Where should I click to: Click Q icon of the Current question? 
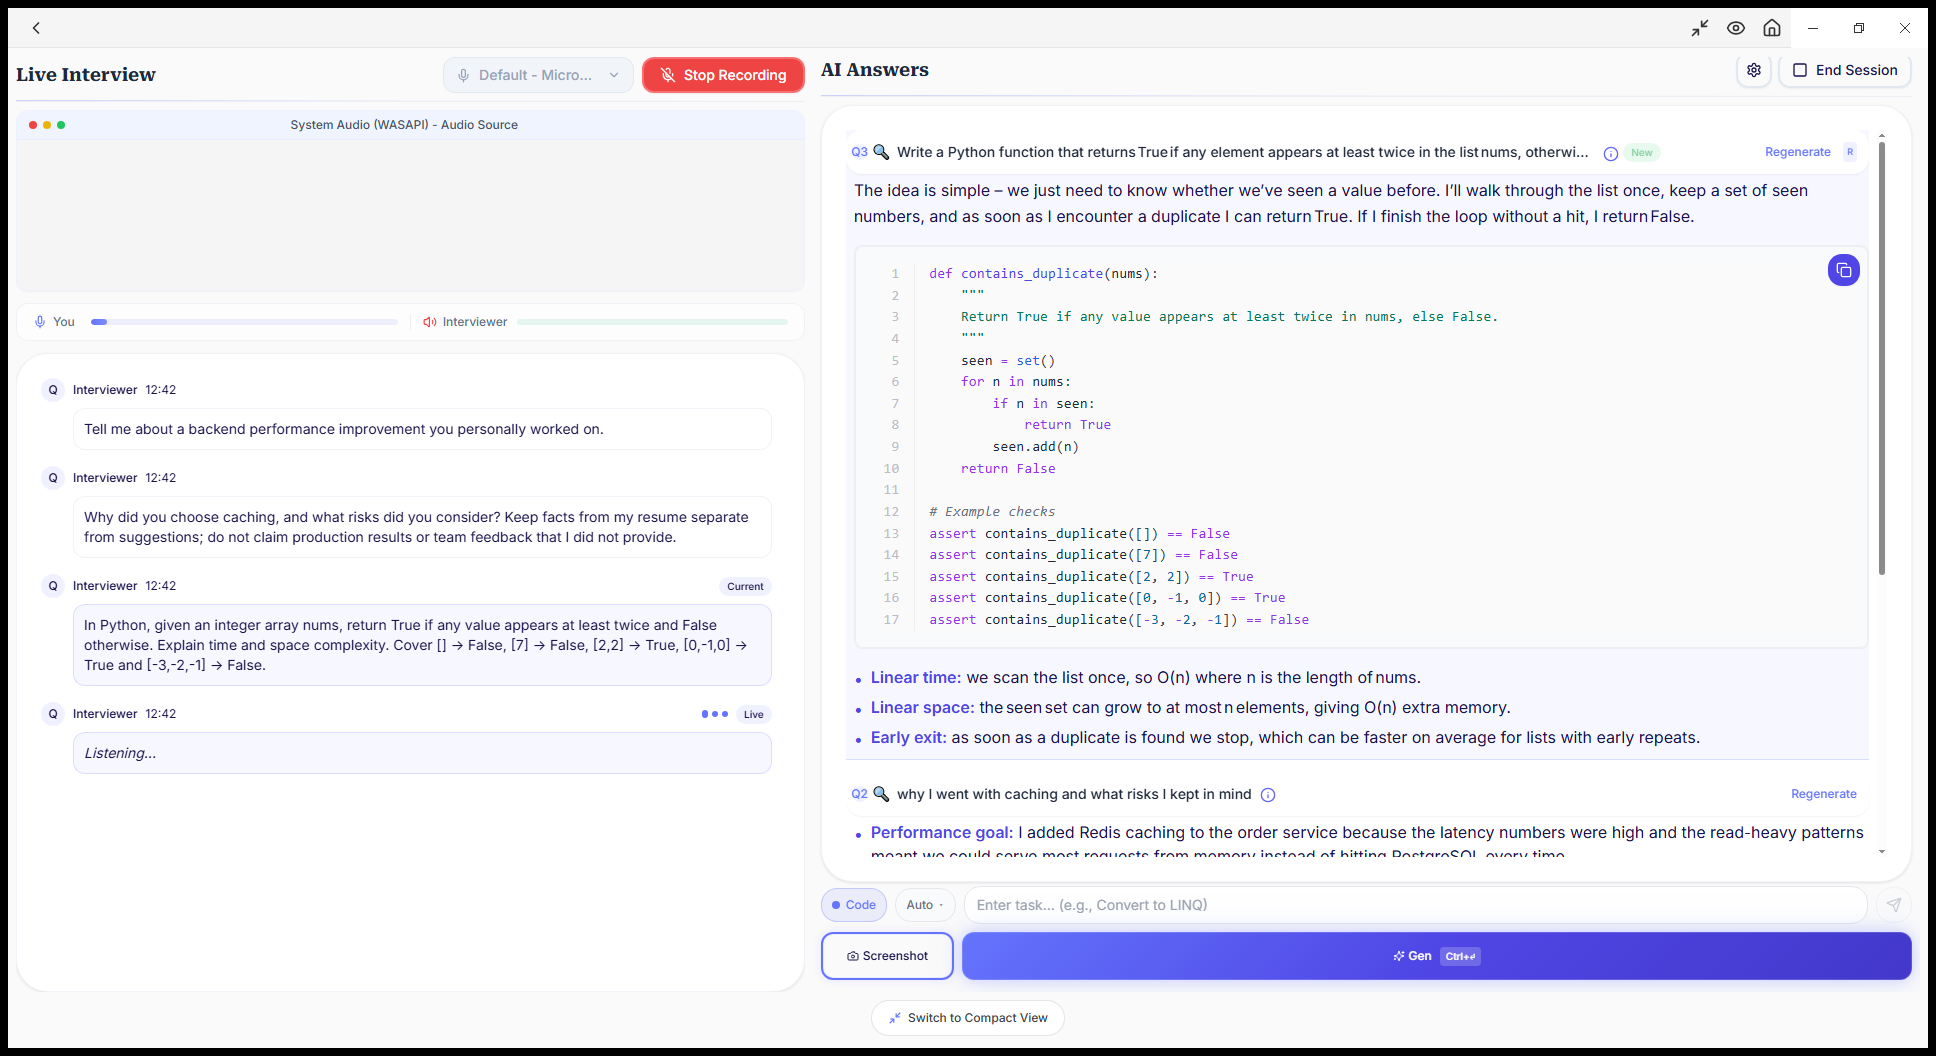click(x=53, y=586)
